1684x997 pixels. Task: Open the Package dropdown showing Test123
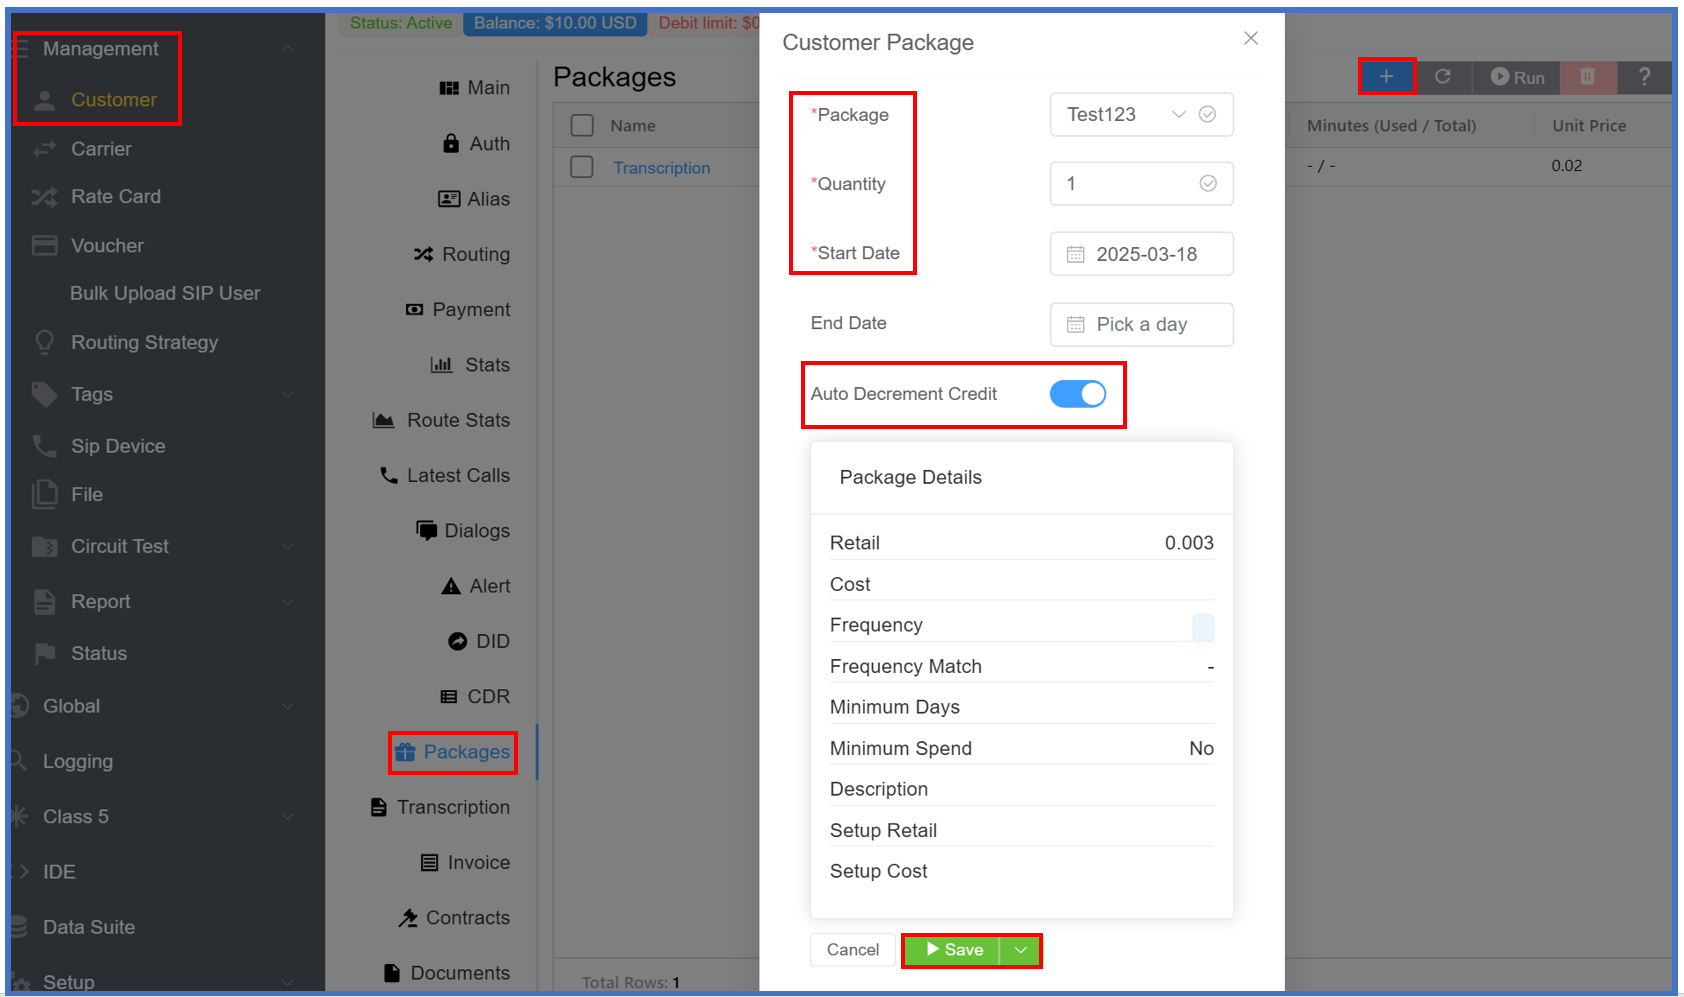tap(1140, 115)
